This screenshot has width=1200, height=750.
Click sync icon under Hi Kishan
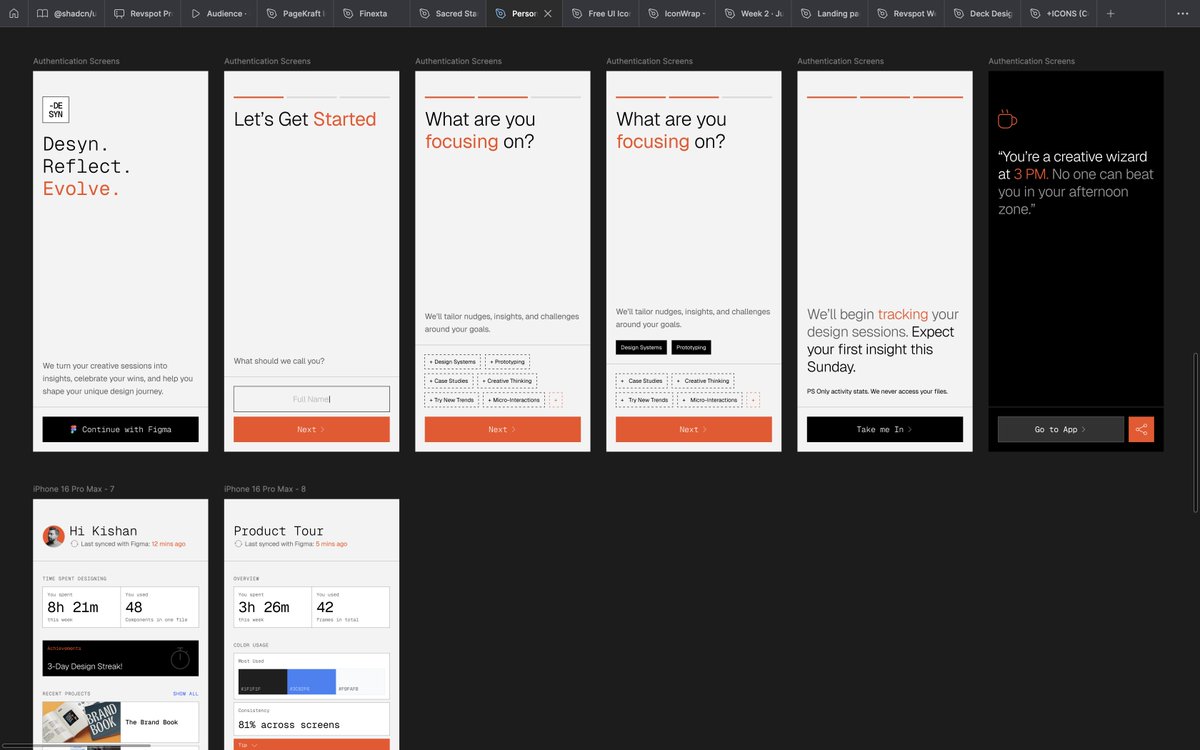click(x=74, y=544)
